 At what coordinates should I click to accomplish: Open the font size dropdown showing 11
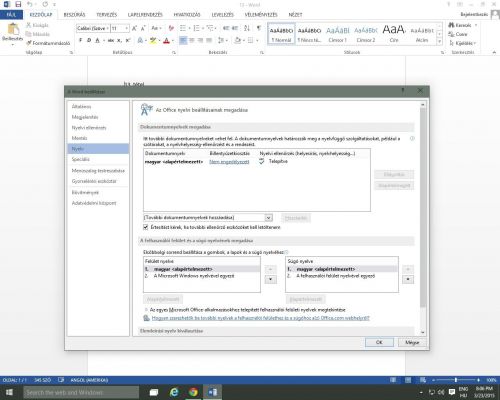pyautogui.click(x=127, y=28)
